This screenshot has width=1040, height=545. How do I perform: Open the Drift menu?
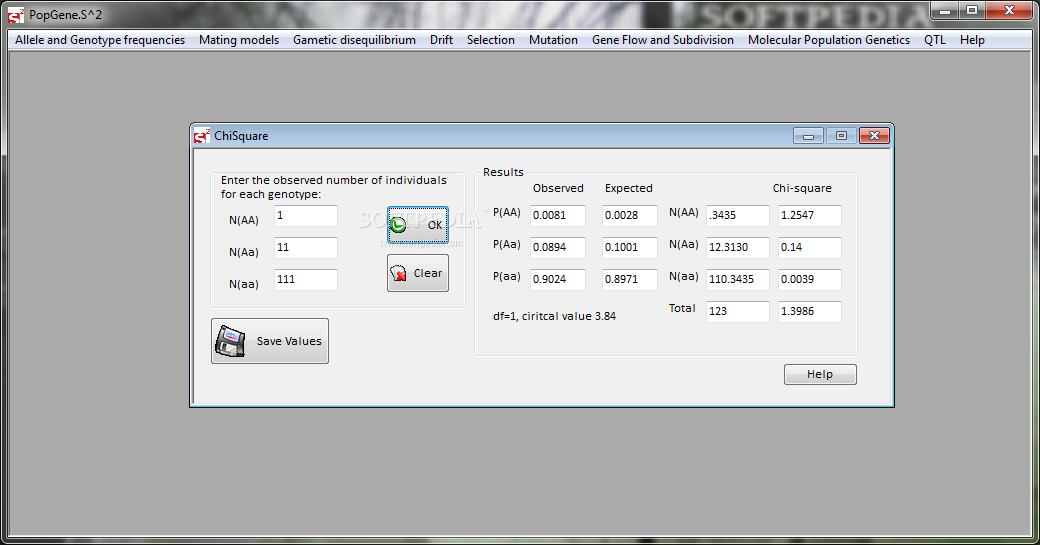point(441,40)
